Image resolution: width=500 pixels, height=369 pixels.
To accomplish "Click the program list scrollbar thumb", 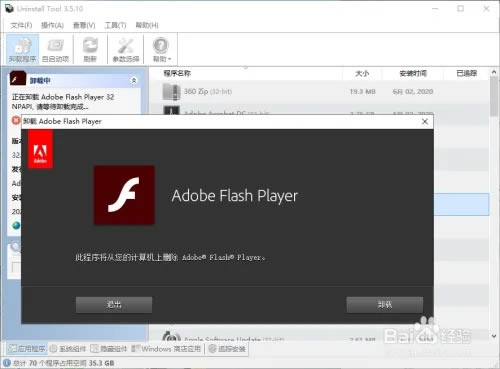I will click(494, 97).
